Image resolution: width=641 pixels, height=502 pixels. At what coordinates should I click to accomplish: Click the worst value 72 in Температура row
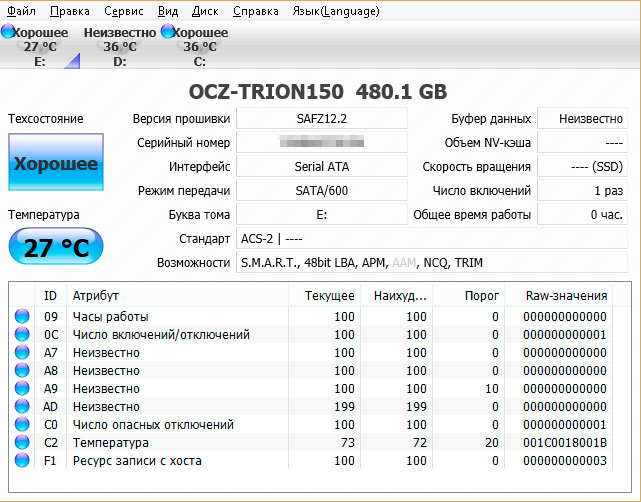pyautogui.click(x=419, y=442)
